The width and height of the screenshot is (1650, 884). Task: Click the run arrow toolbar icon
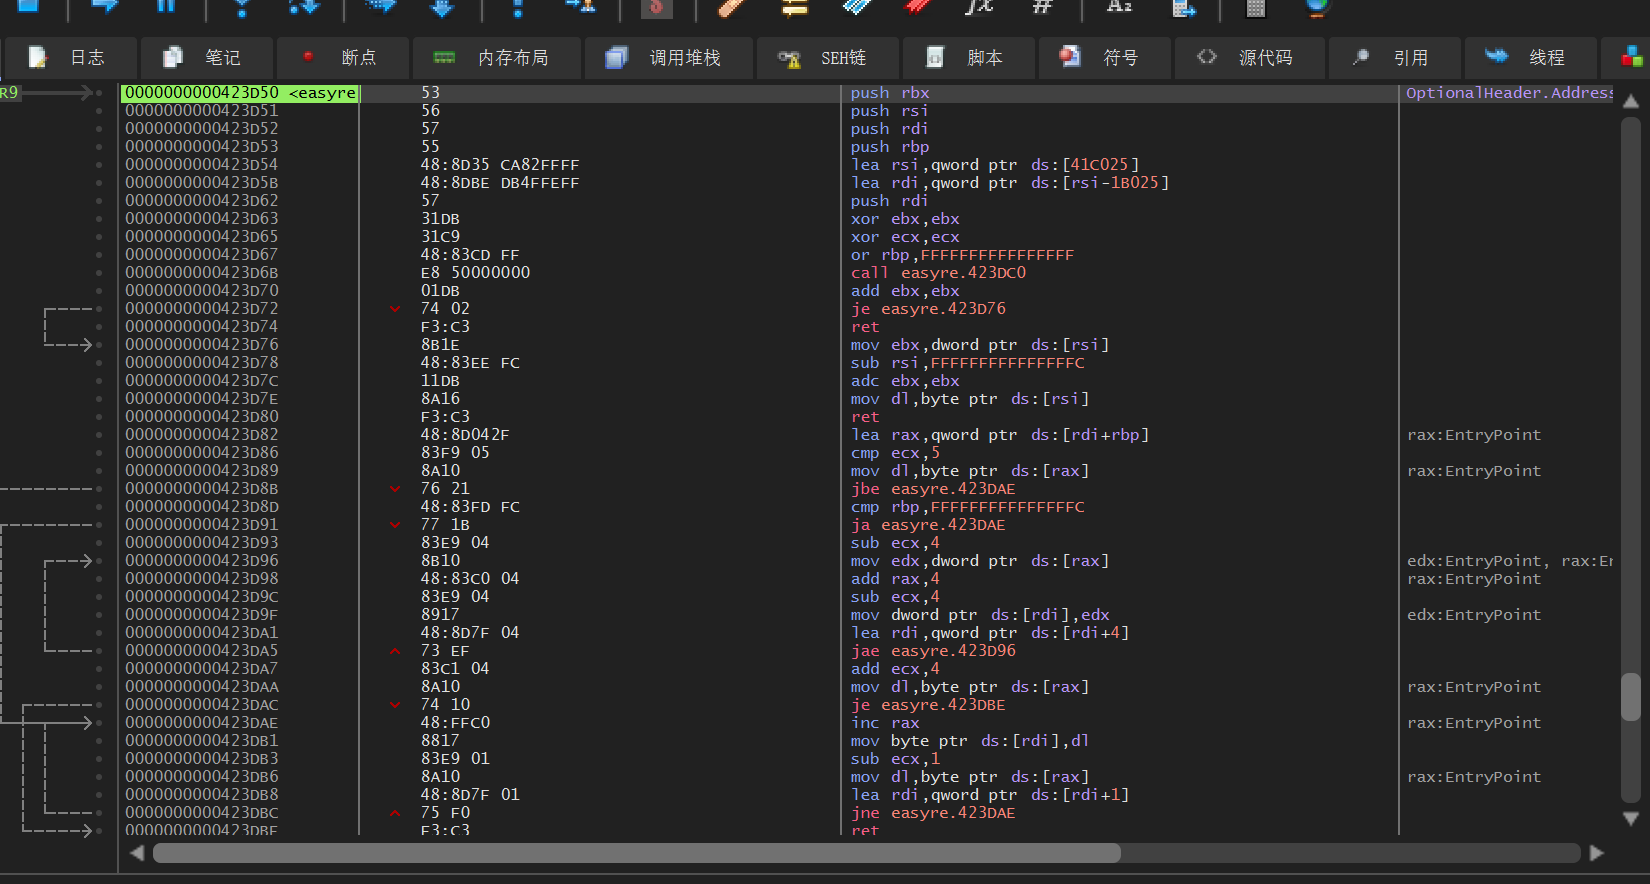(x=104, y=6)
